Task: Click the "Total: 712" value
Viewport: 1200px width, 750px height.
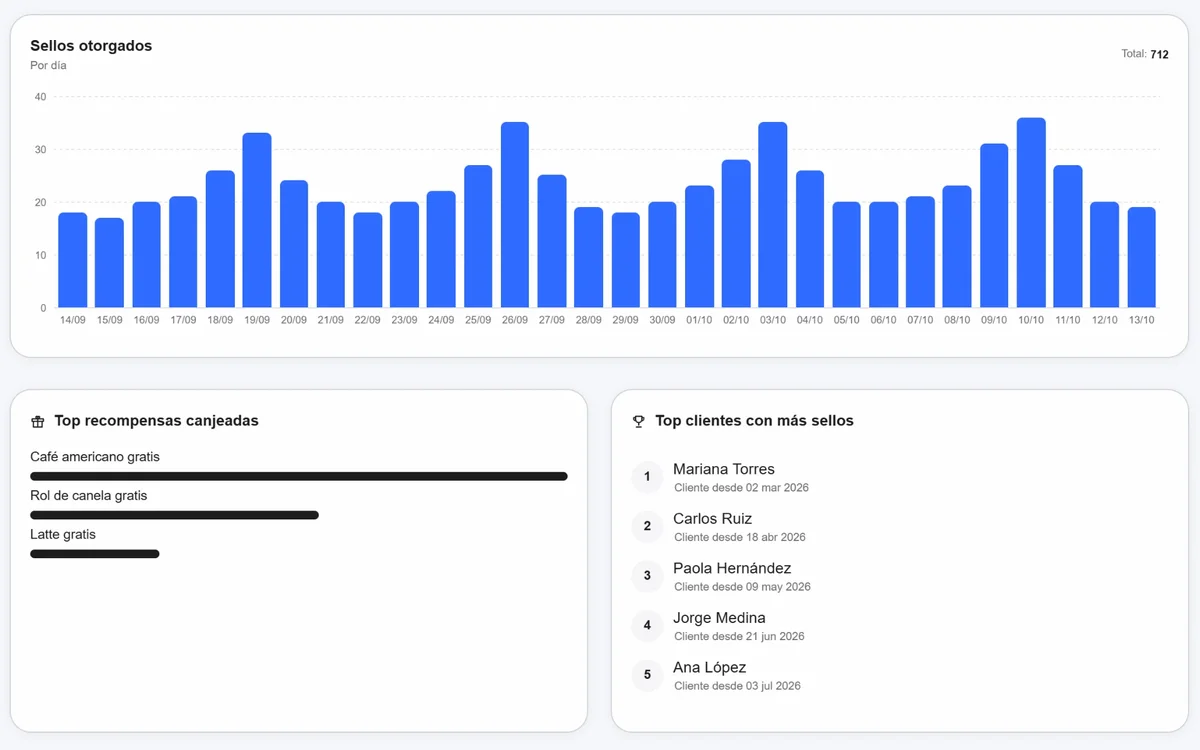Action: pyautogui.click(x=1145, y=54)
